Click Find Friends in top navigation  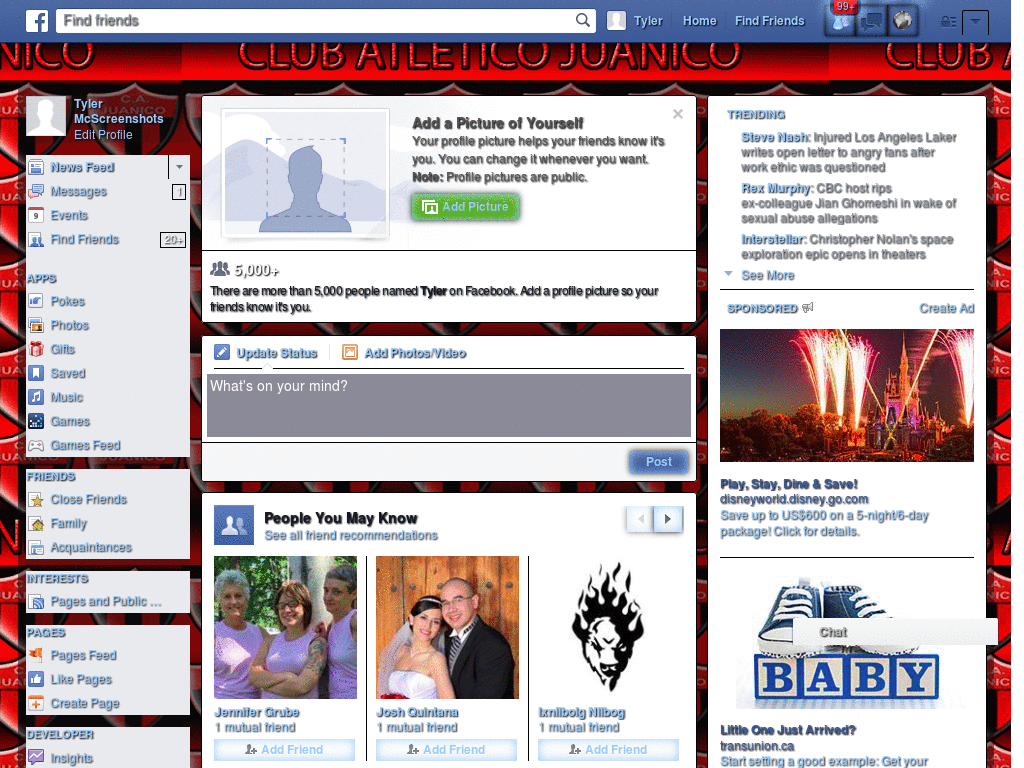(x=769, y=21)
